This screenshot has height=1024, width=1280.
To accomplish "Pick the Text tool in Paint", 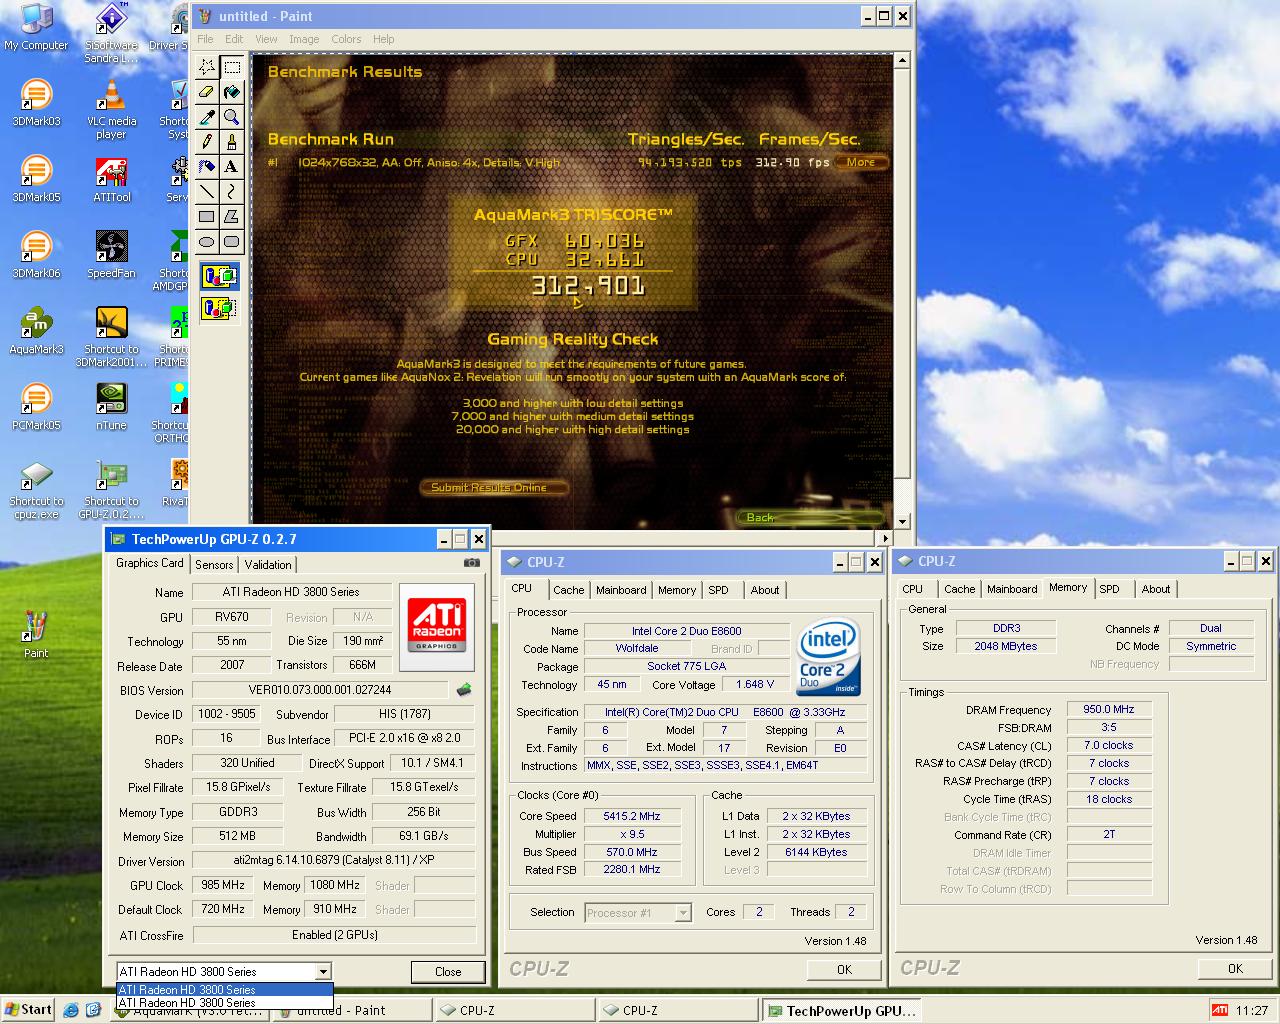I will 232,167.
